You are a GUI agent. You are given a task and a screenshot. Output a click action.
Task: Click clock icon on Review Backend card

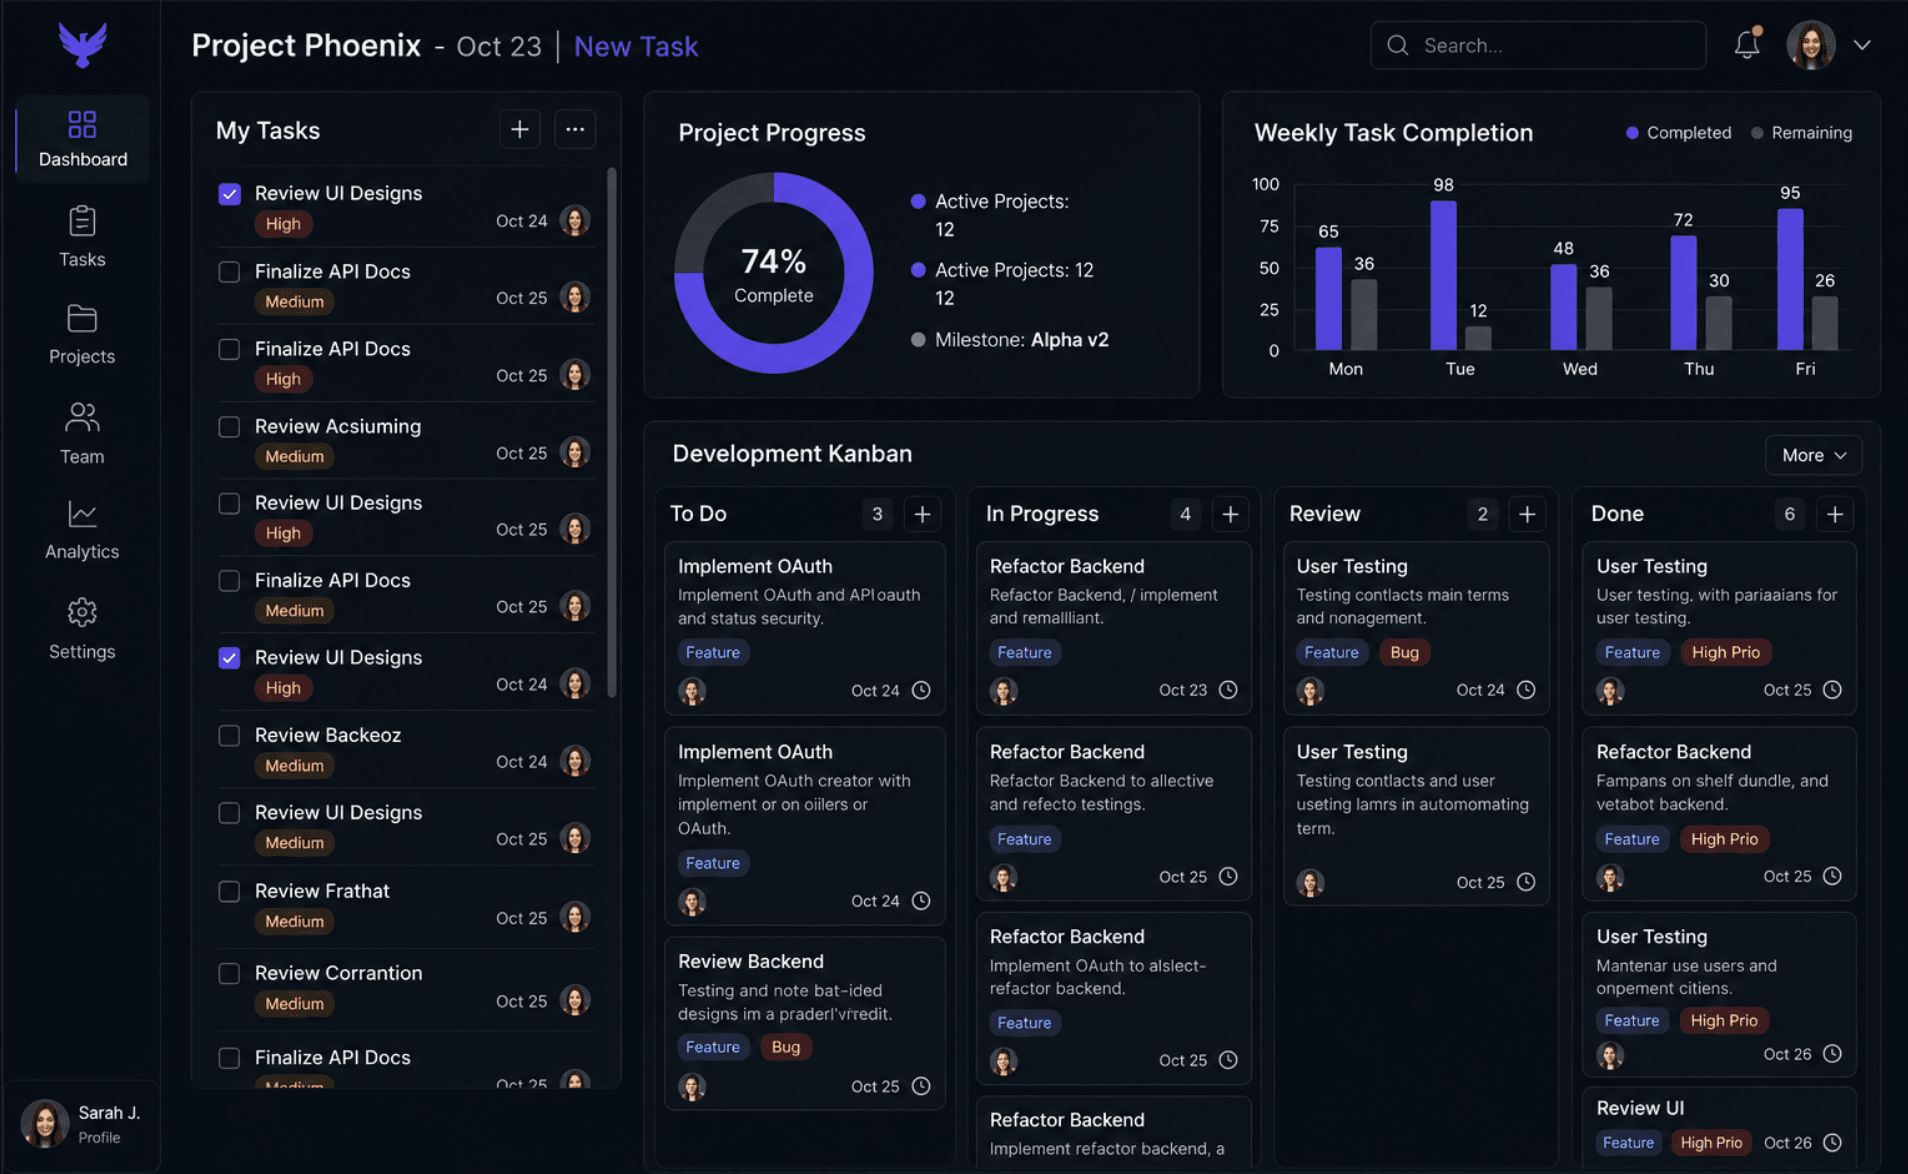[x=921, y=1086]
